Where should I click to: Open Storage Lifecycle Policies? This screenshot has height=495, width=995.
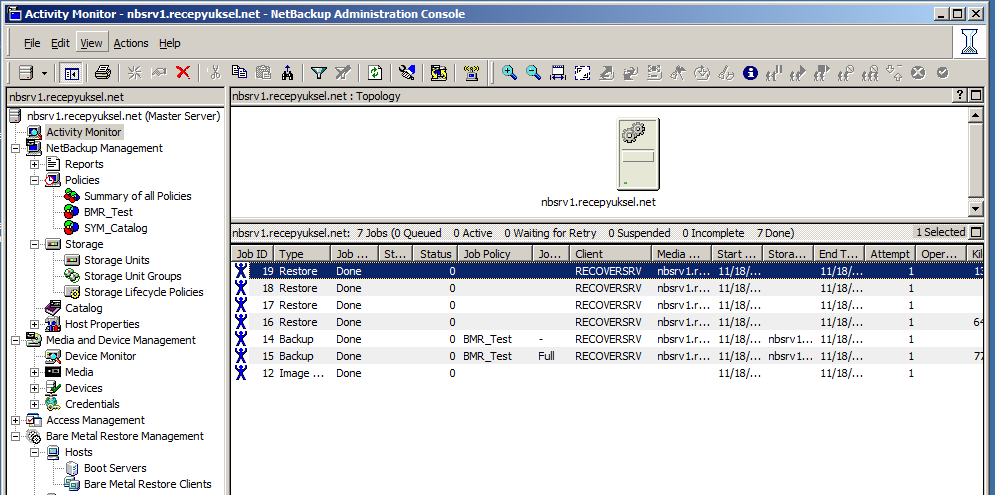[143, 292]
